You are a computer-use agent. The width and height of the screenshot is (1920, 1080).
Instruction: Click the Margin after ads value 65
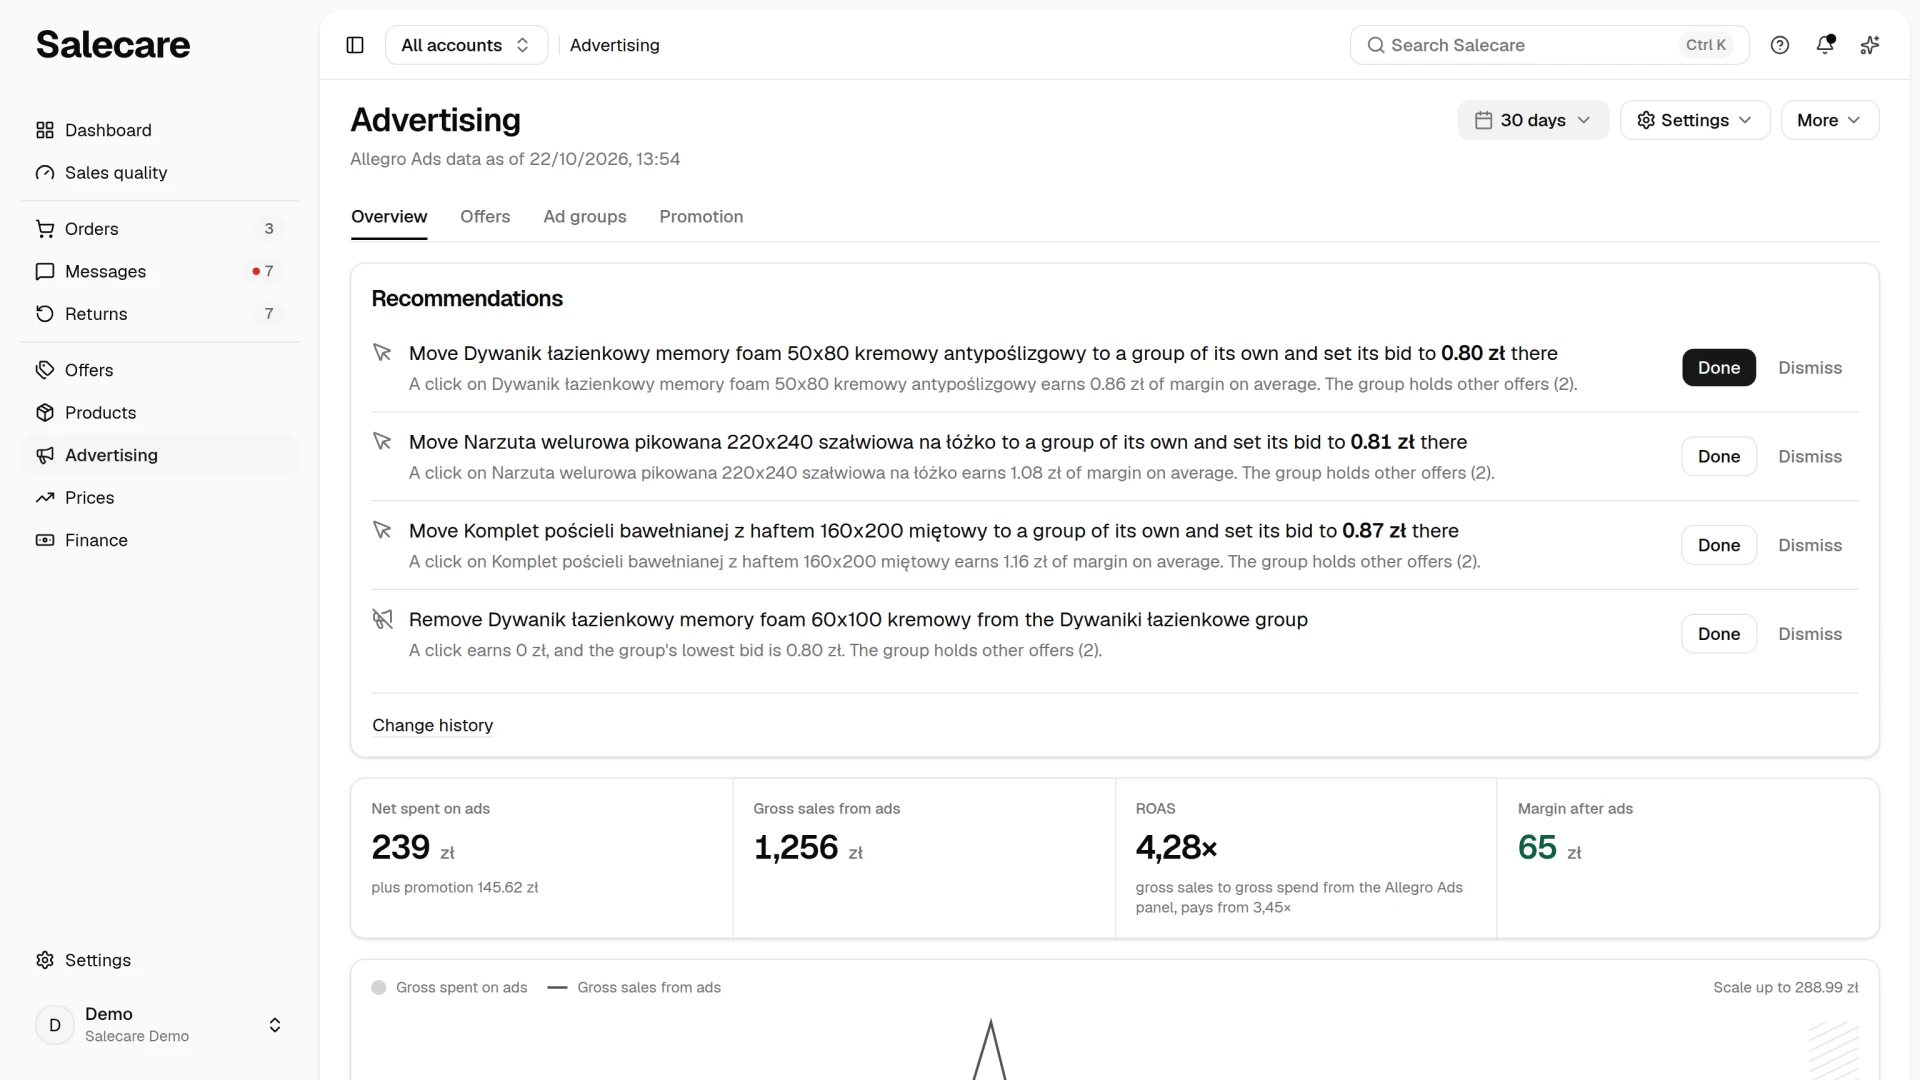1537,848
